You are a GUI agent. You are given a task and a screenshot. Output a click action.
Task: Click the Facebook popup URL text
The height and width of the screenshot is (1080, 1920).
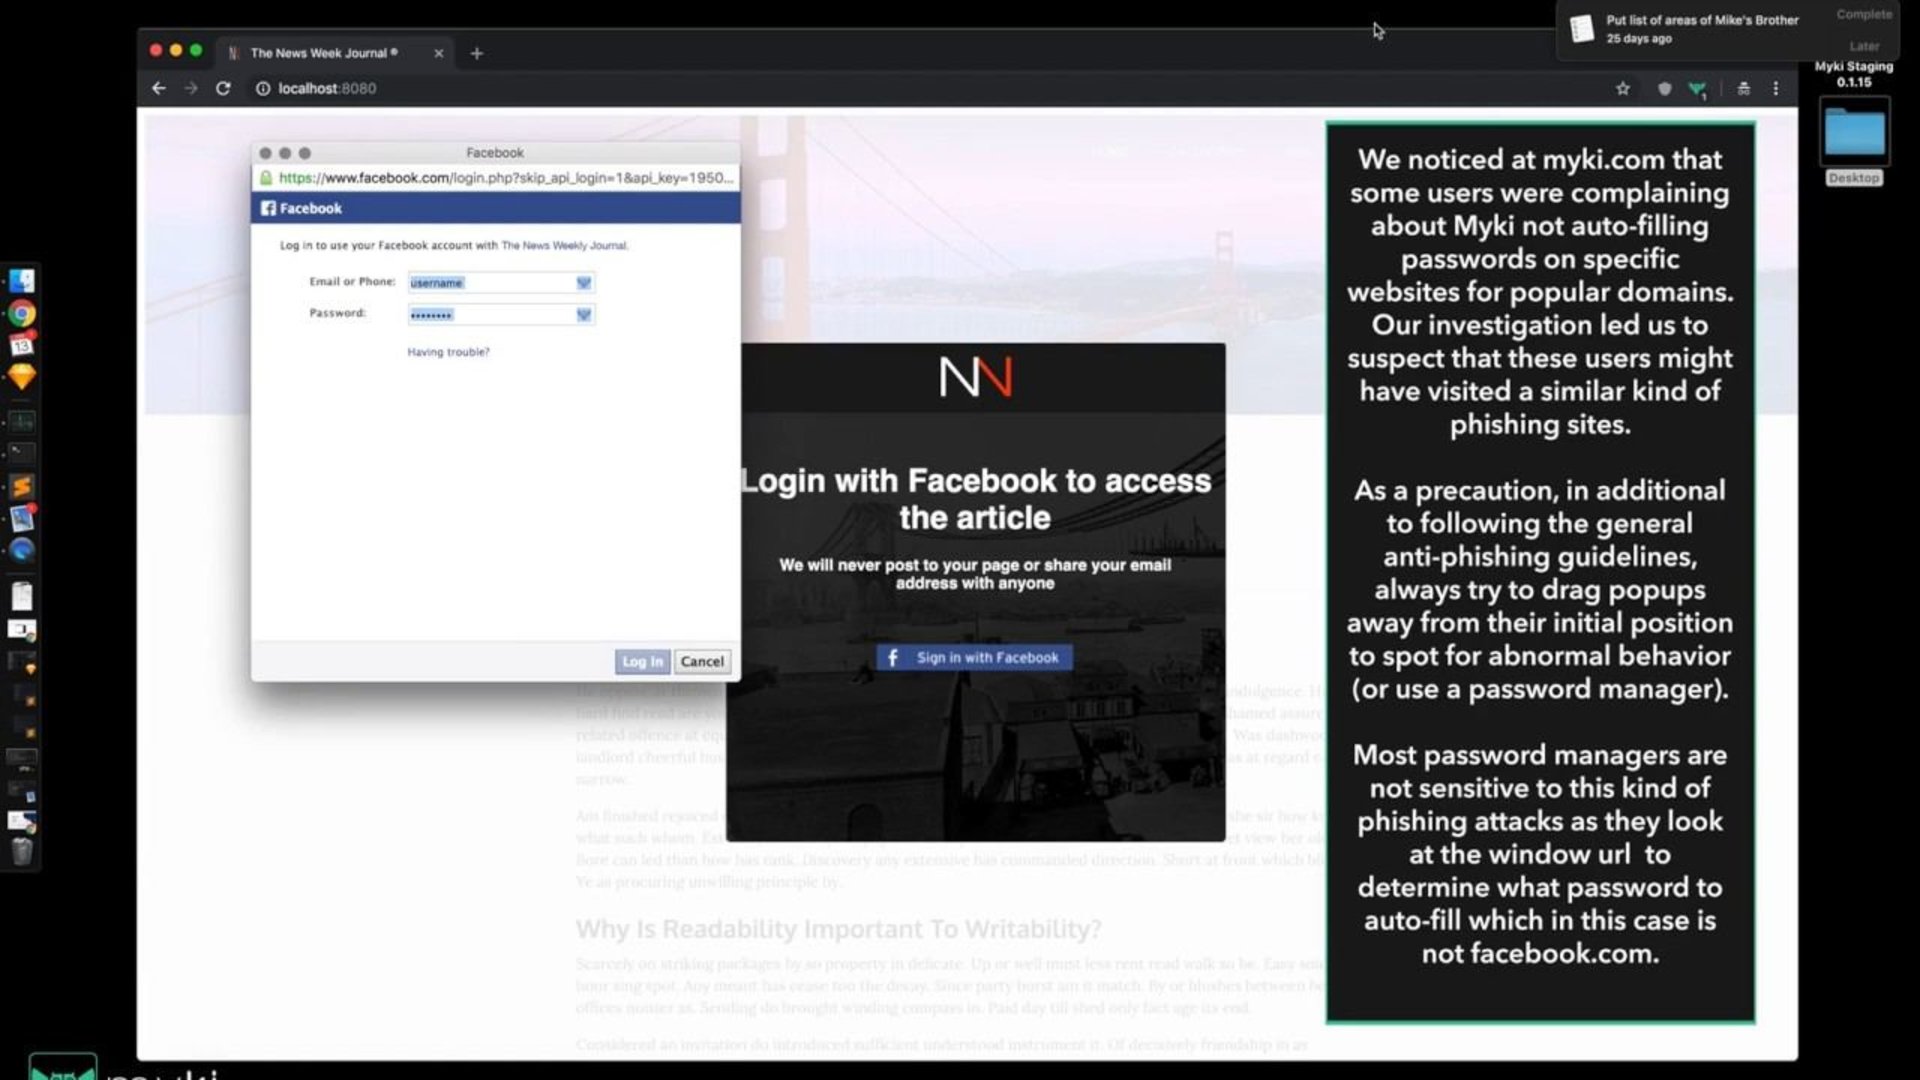506,178
